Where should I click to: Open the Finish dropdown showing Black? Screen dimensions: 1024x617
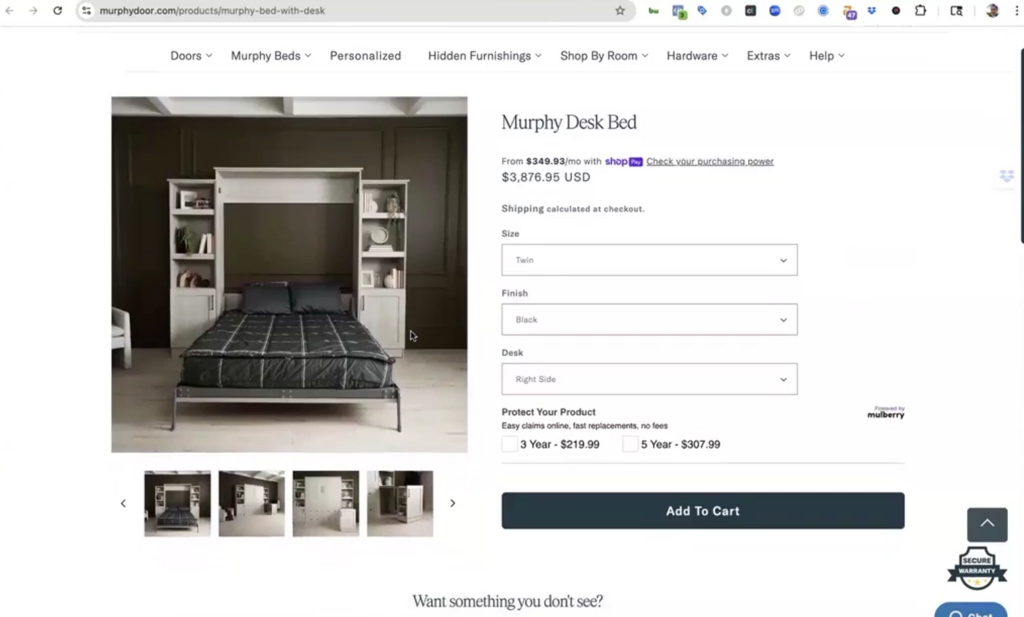649,319
